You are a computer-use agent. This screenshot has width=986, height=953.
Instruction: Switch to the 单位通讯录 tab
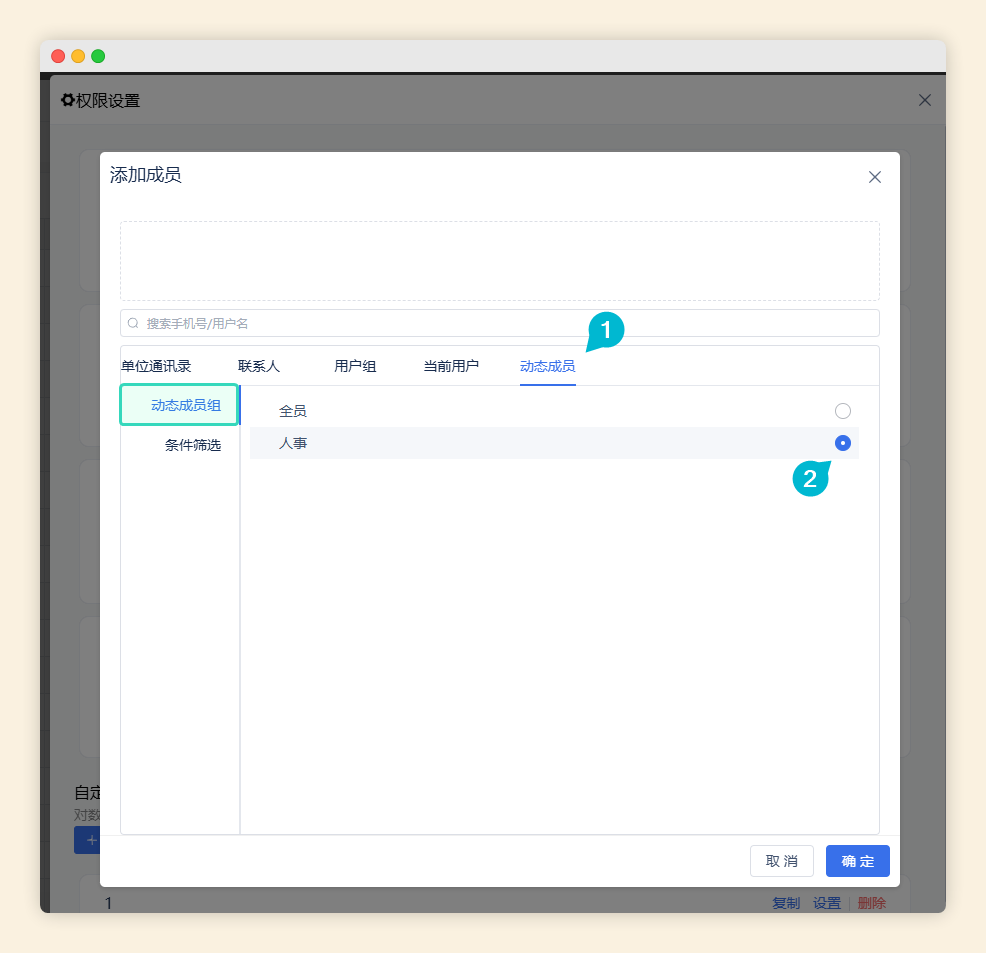tap(156, 366)
